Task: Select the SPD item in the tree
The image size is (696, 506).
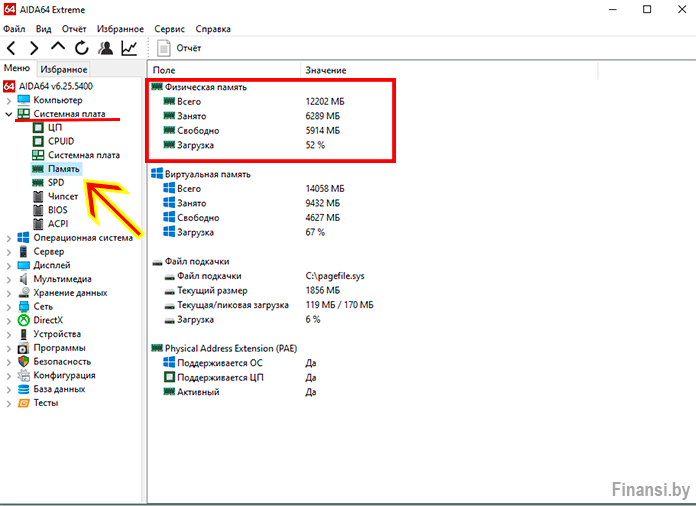Action: [x=55, y=183]
